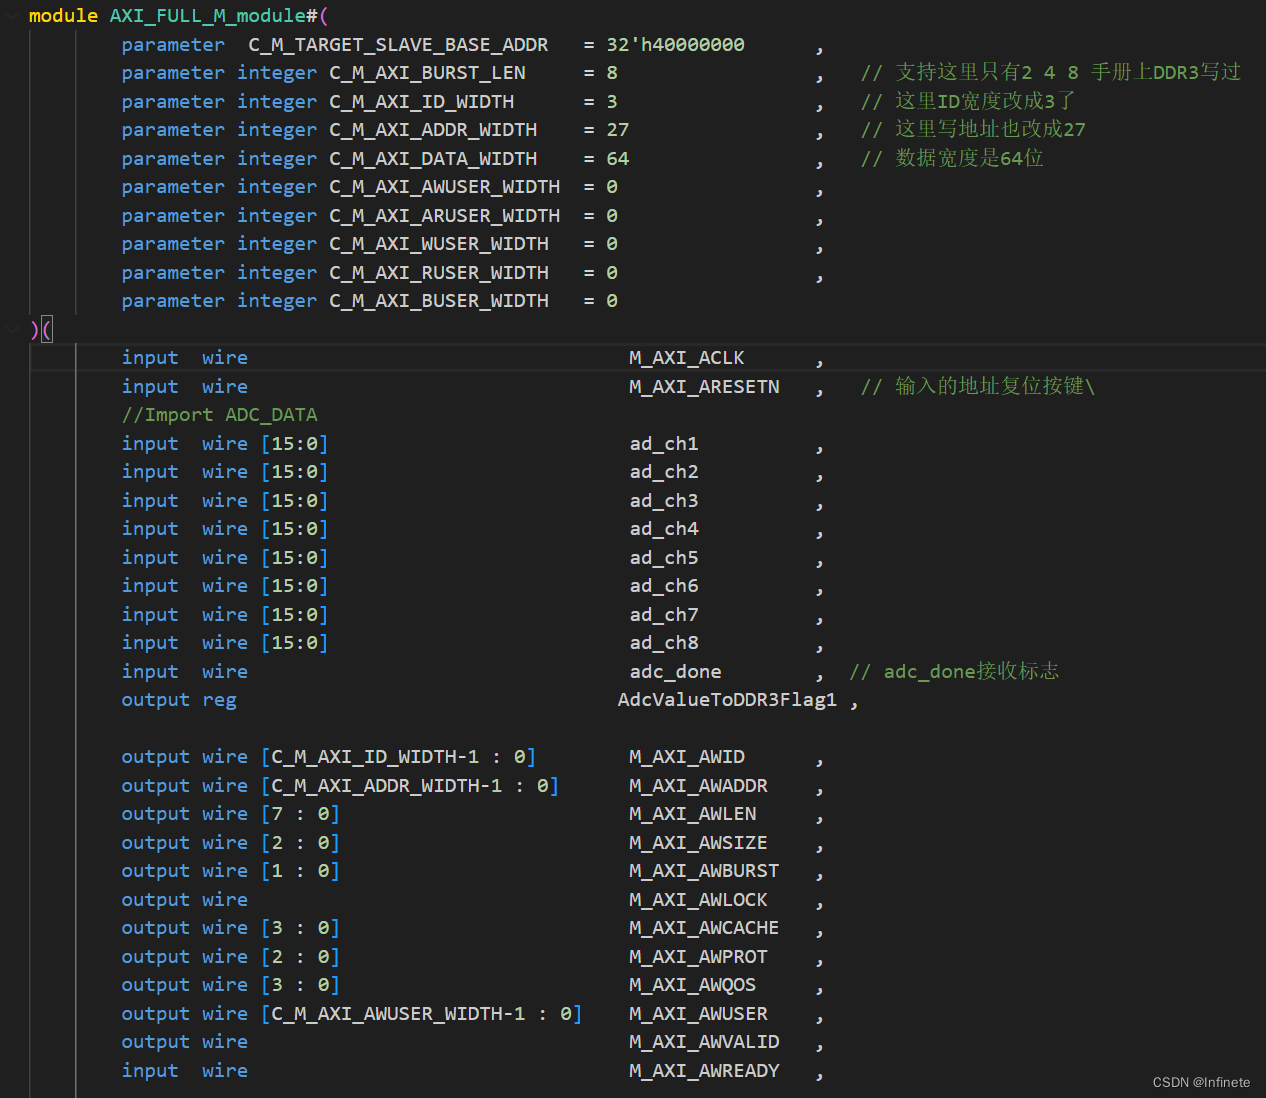The width and height of the screenshot is (1266, 1098).
Task: Click the M_AXI_AWADDR output port
Action: pyautogui.click(x=697, y=785)
